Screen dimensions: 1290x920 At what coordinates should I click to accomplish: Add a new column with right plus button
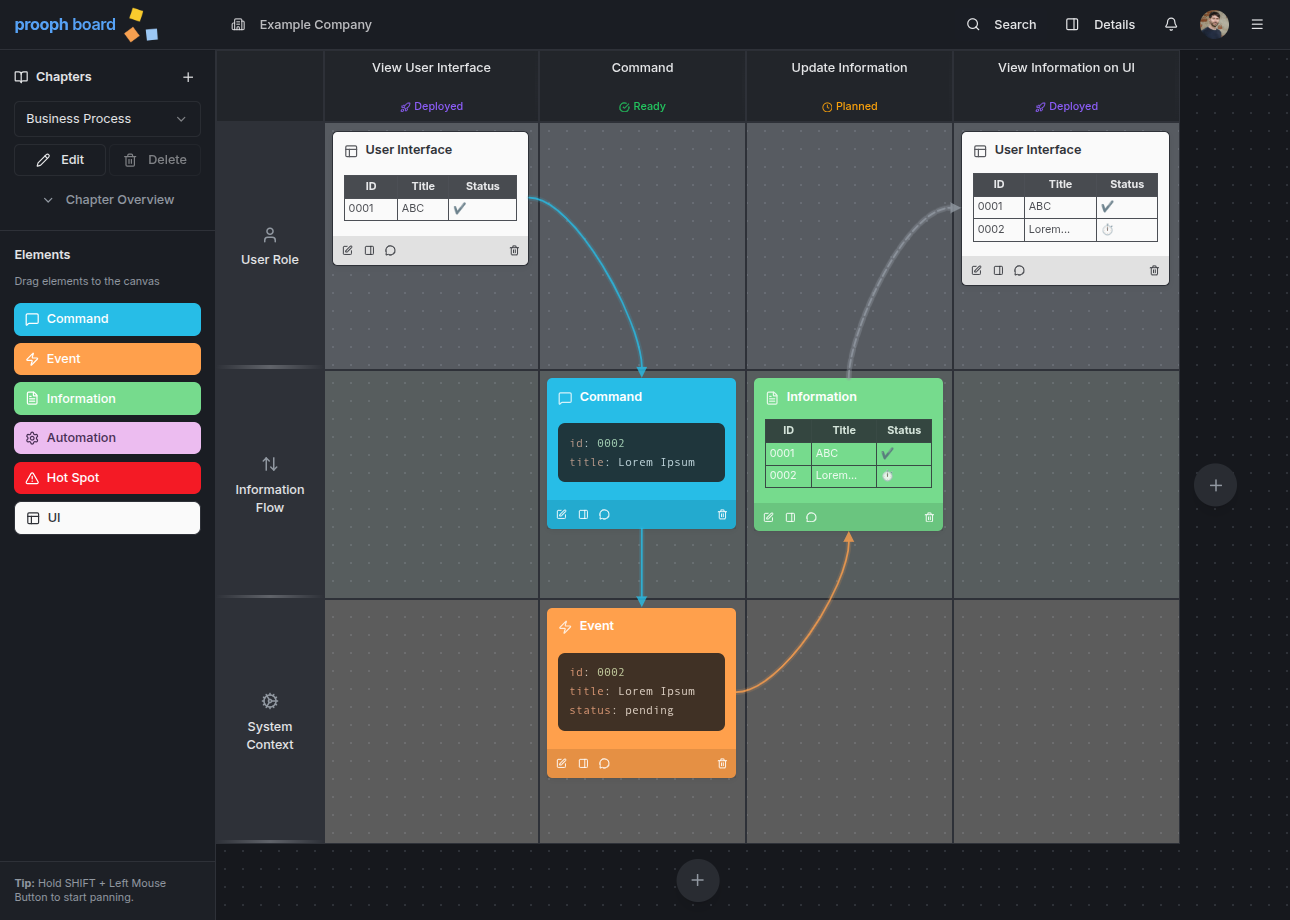pos(1215,485)
